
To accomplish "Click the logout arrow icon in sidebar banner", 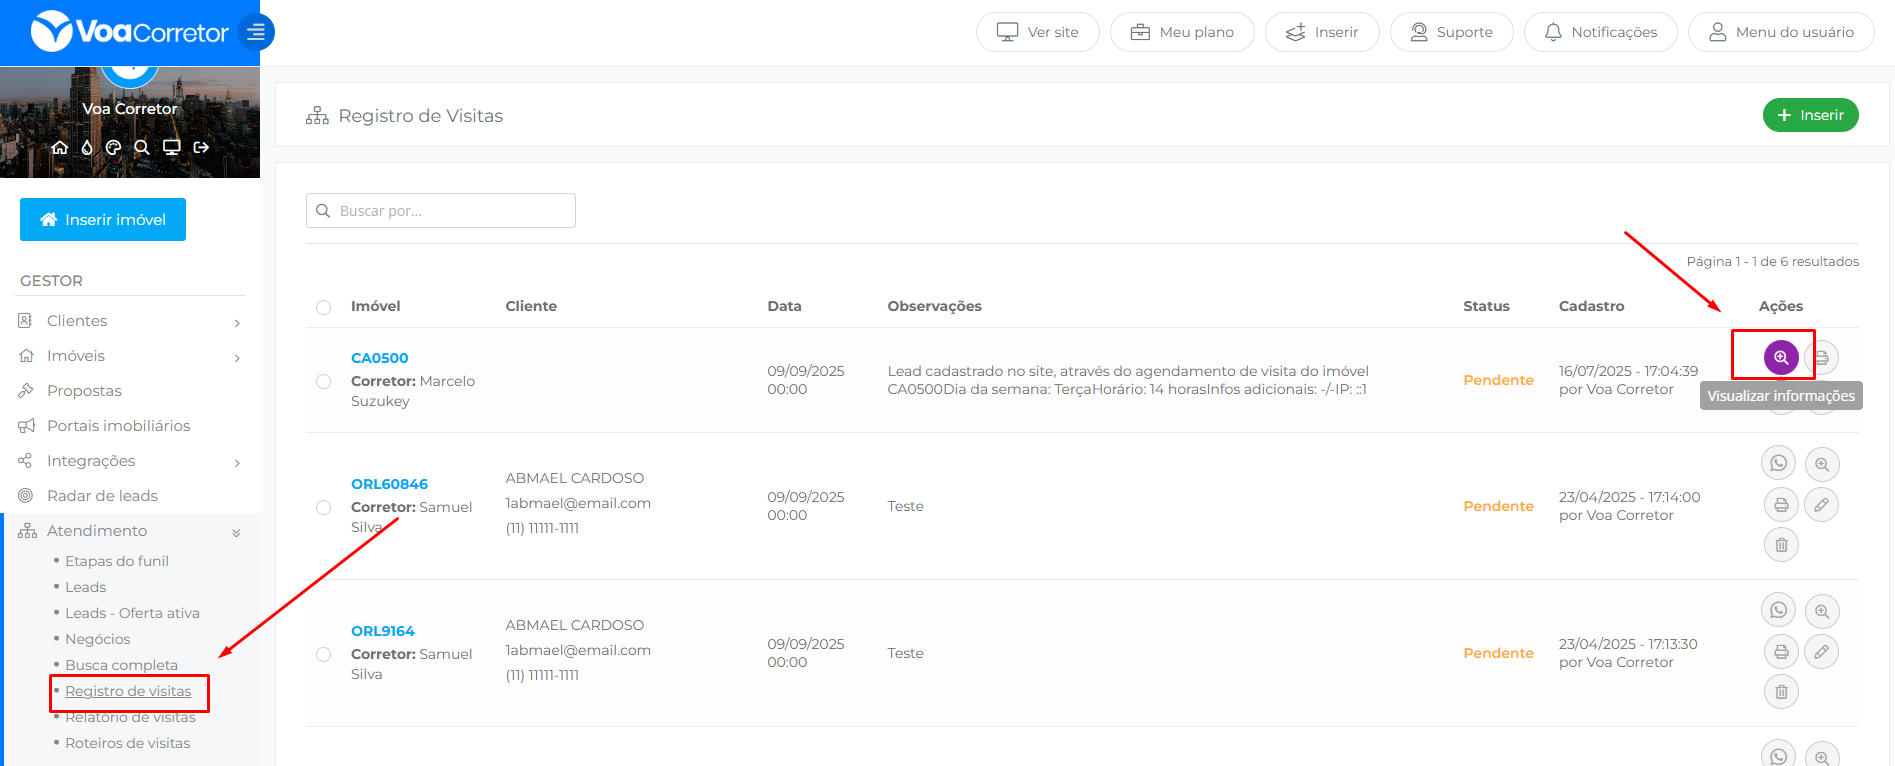I will coord(201,147).
